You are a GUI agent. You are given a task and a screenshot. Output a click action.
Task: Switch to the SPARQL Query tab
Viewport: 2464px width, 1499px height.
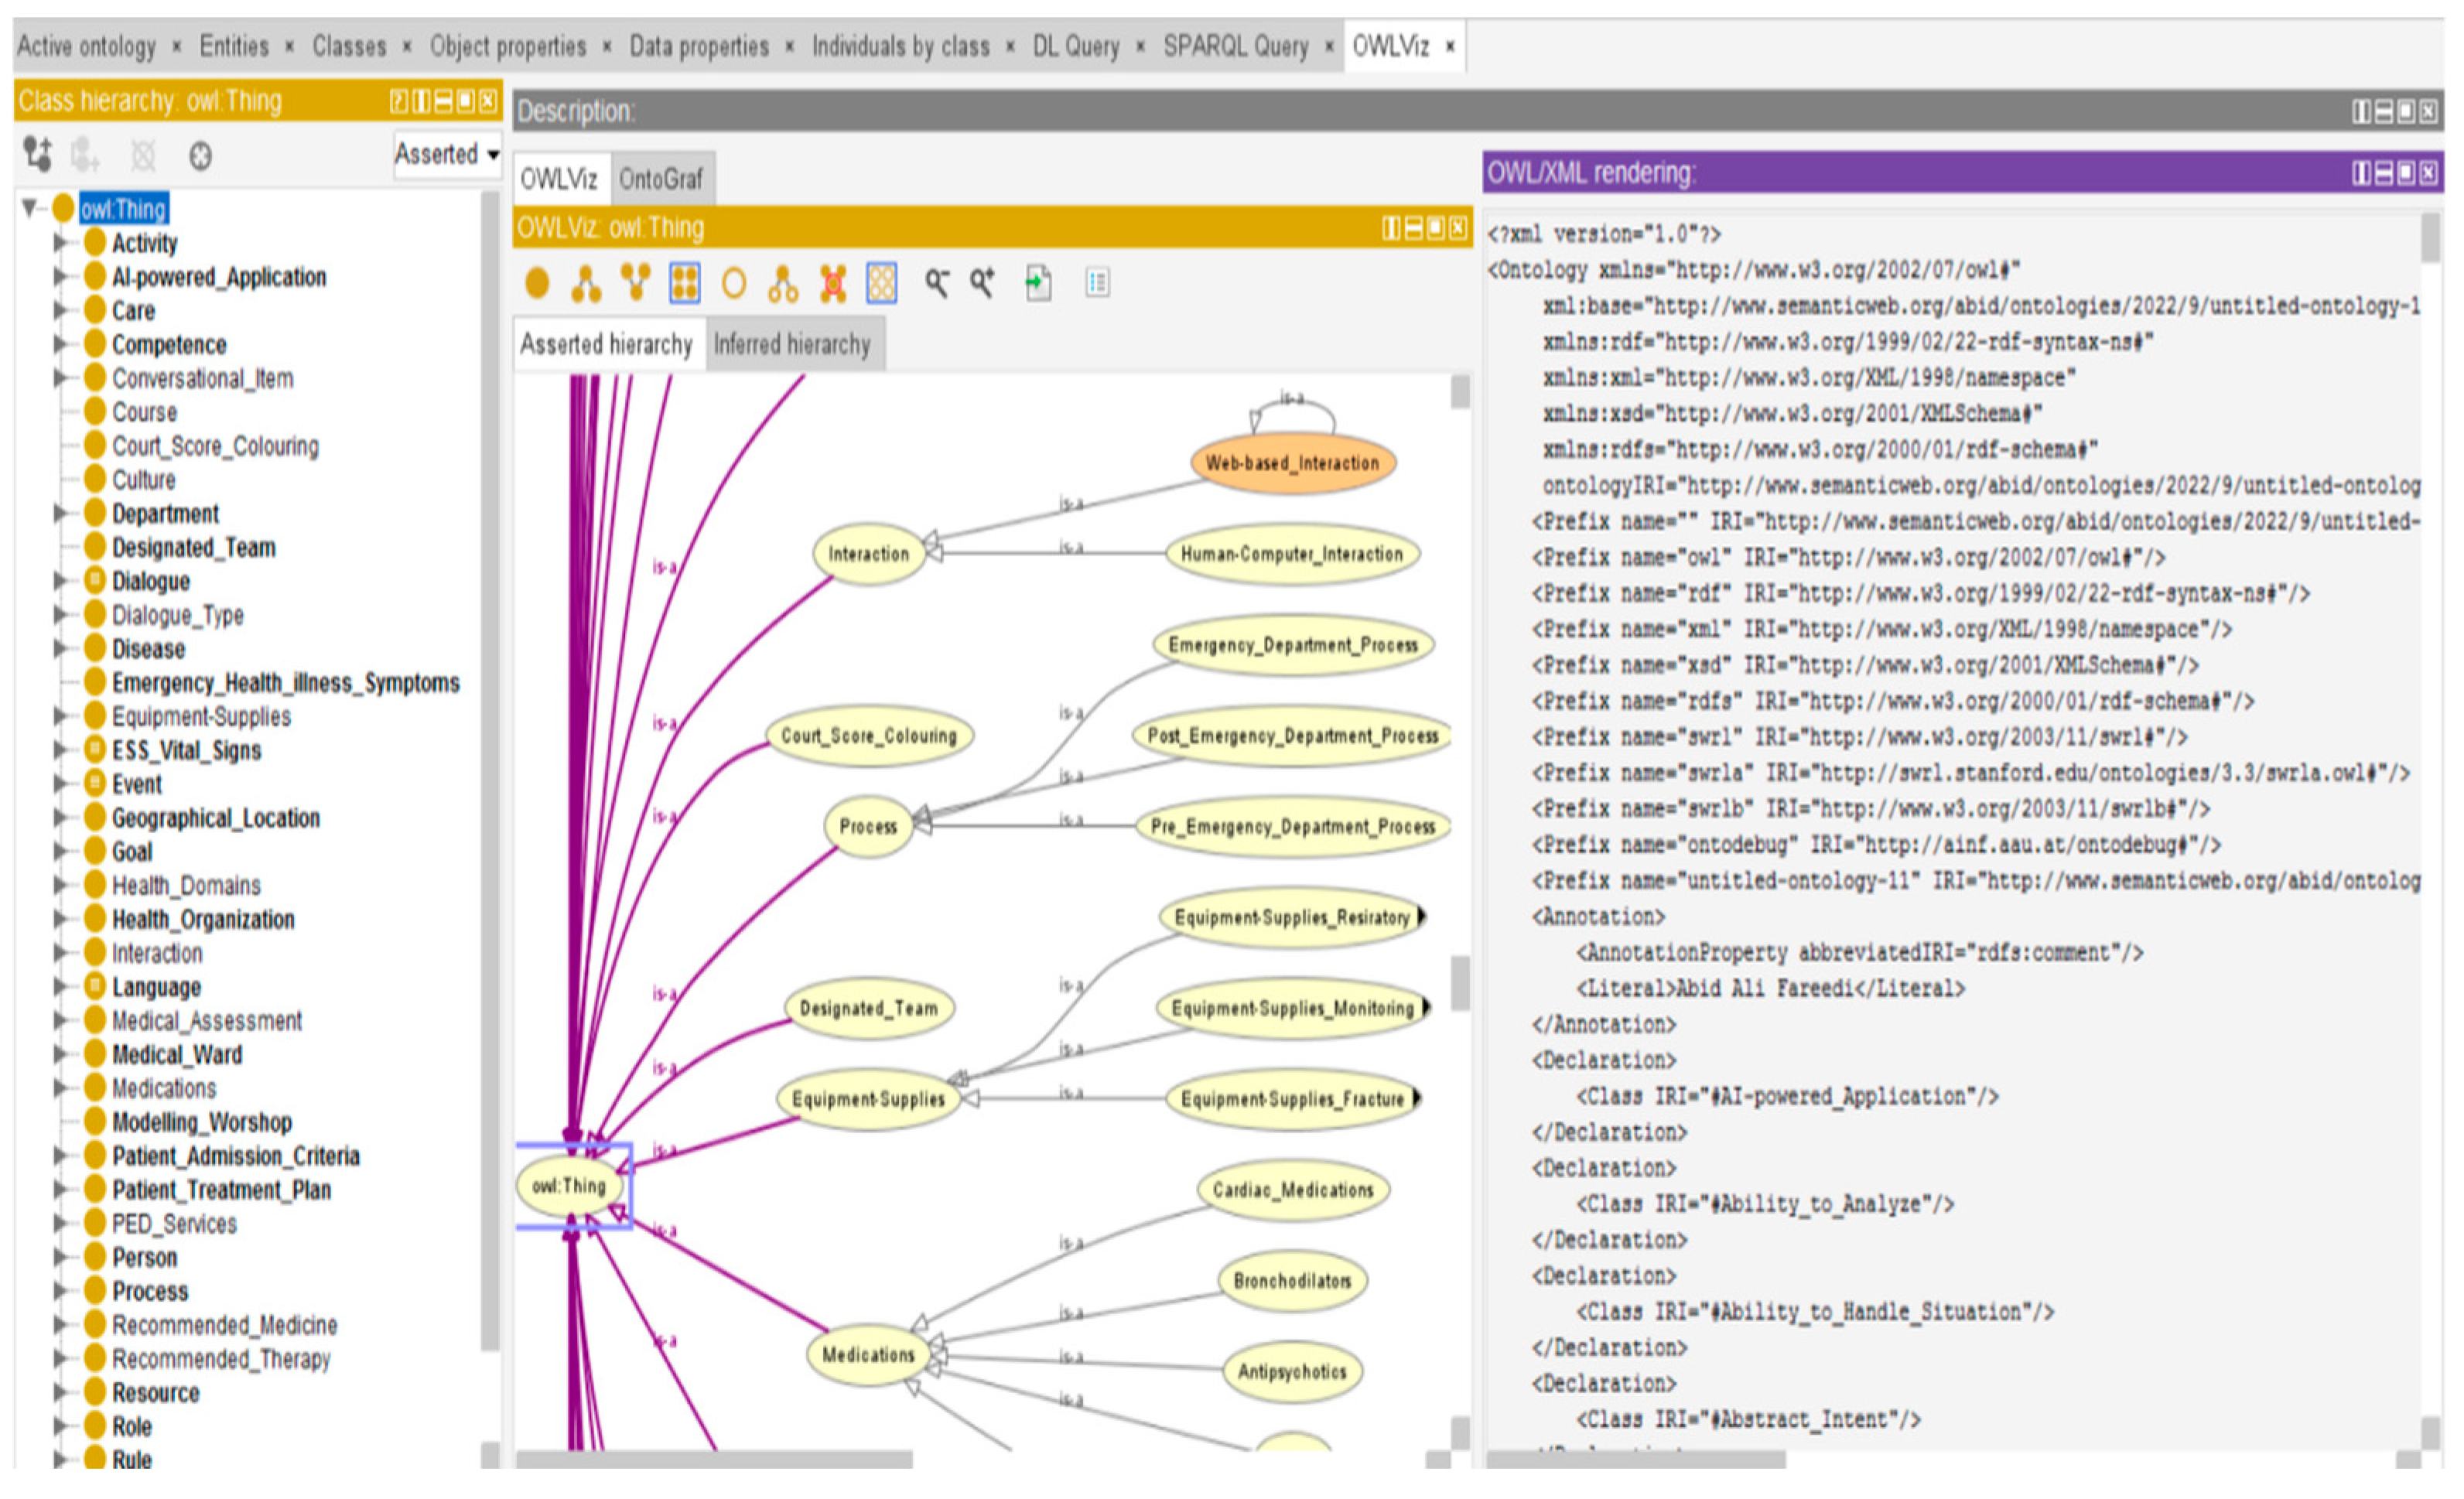(1235, 47)
